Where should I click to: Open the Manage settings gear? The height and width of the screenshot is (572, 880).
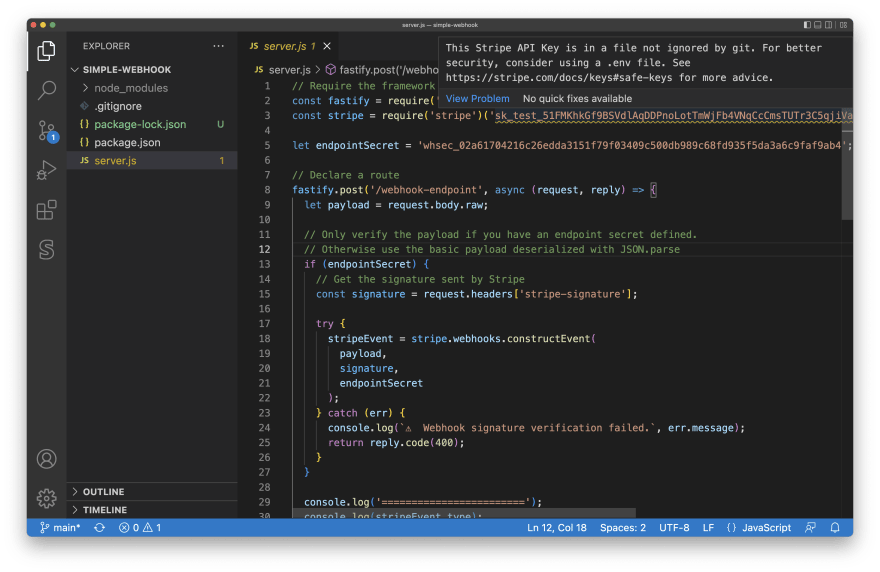pos(46,498)
